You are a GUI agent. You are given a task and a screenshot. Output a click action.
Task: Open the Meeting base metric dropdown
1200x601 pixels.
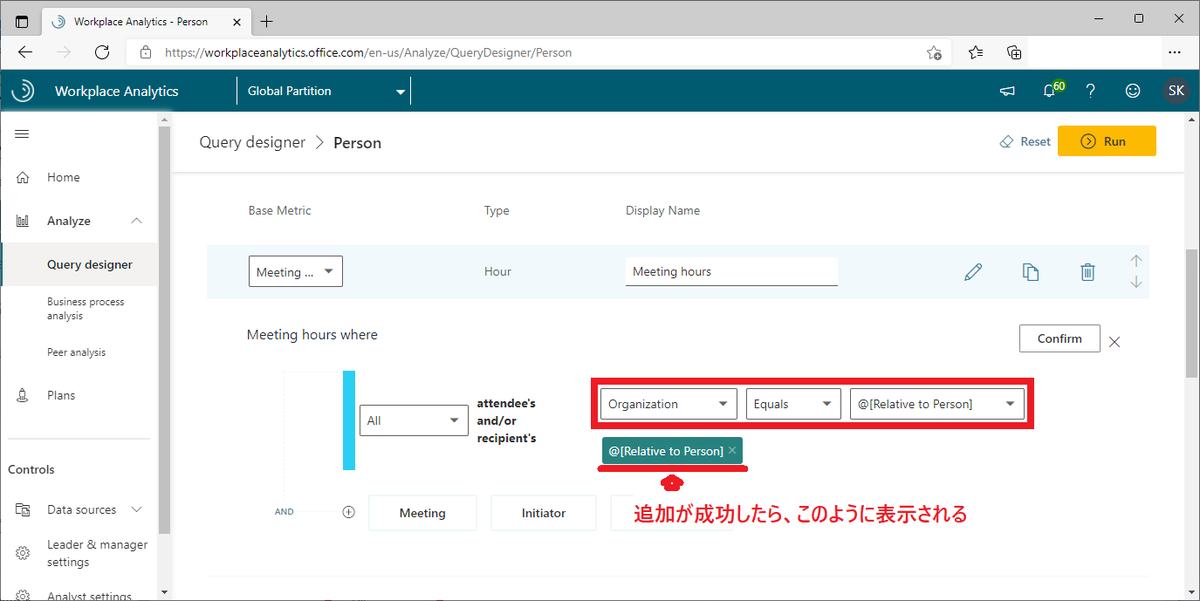point(296,272)
